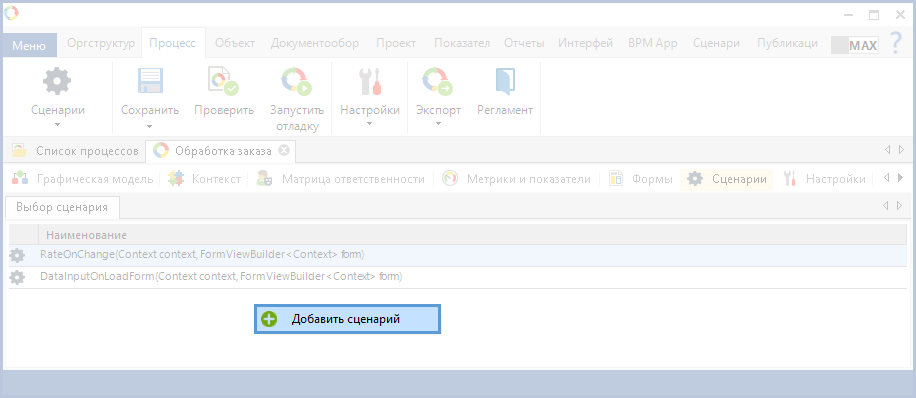Open the Документообор ribbon tab

(x=315, y=43)
